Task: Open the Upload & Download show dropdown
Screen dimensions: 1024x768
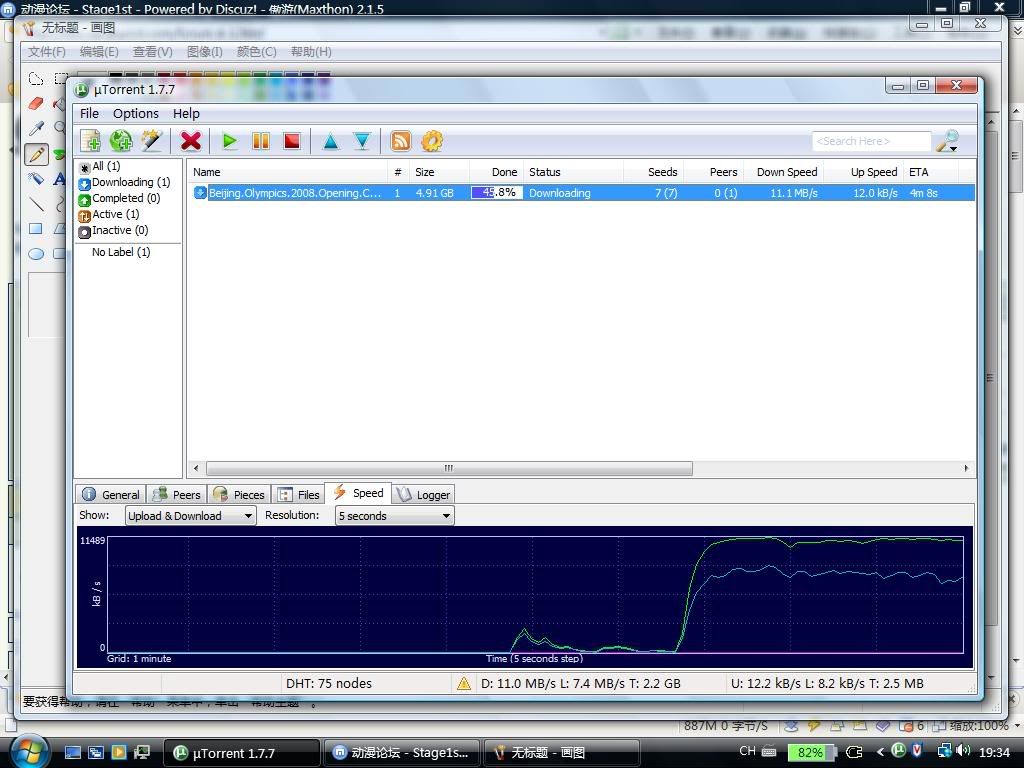Action: [190, 515]
